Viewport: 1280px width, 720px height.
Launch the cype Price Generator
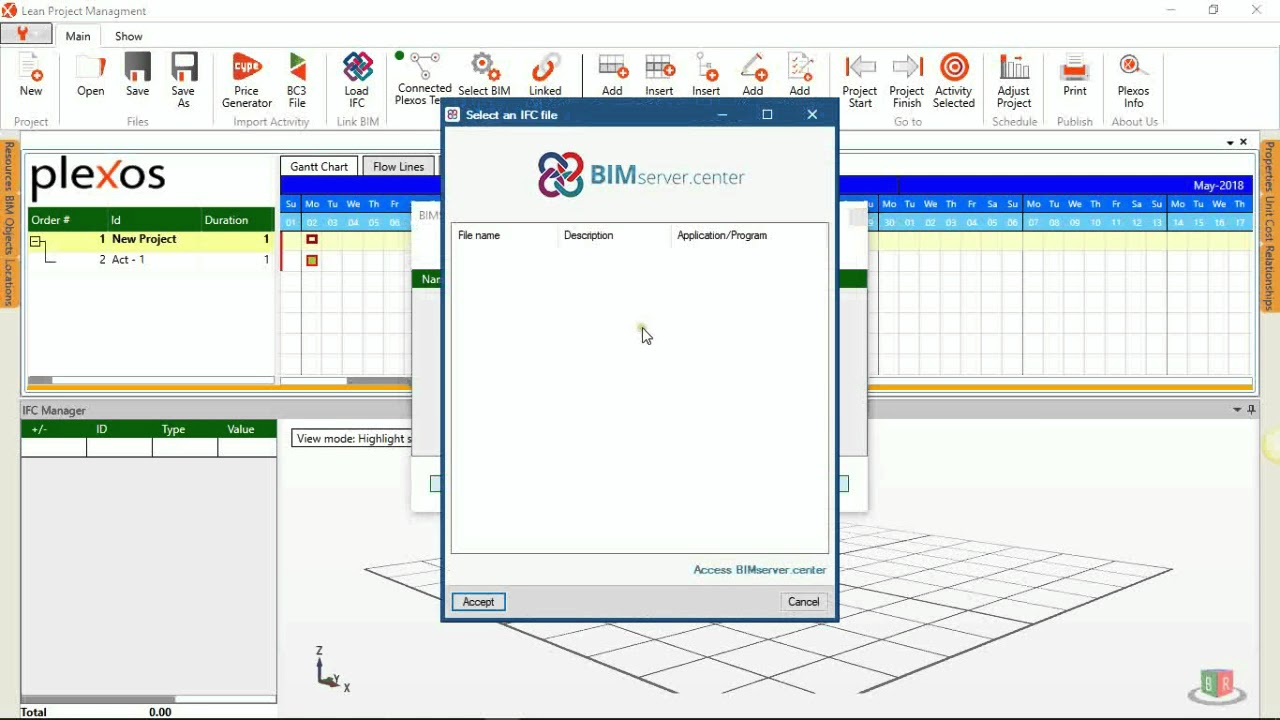(x=246, y=68)
